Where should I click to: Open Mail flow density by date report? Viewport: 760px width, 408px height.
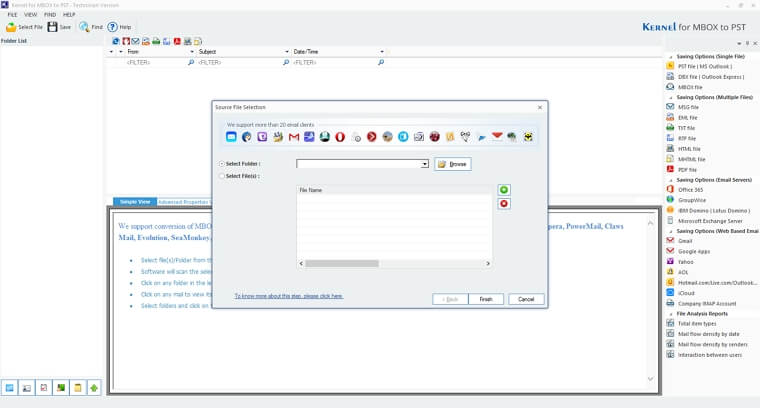point(703,334)
